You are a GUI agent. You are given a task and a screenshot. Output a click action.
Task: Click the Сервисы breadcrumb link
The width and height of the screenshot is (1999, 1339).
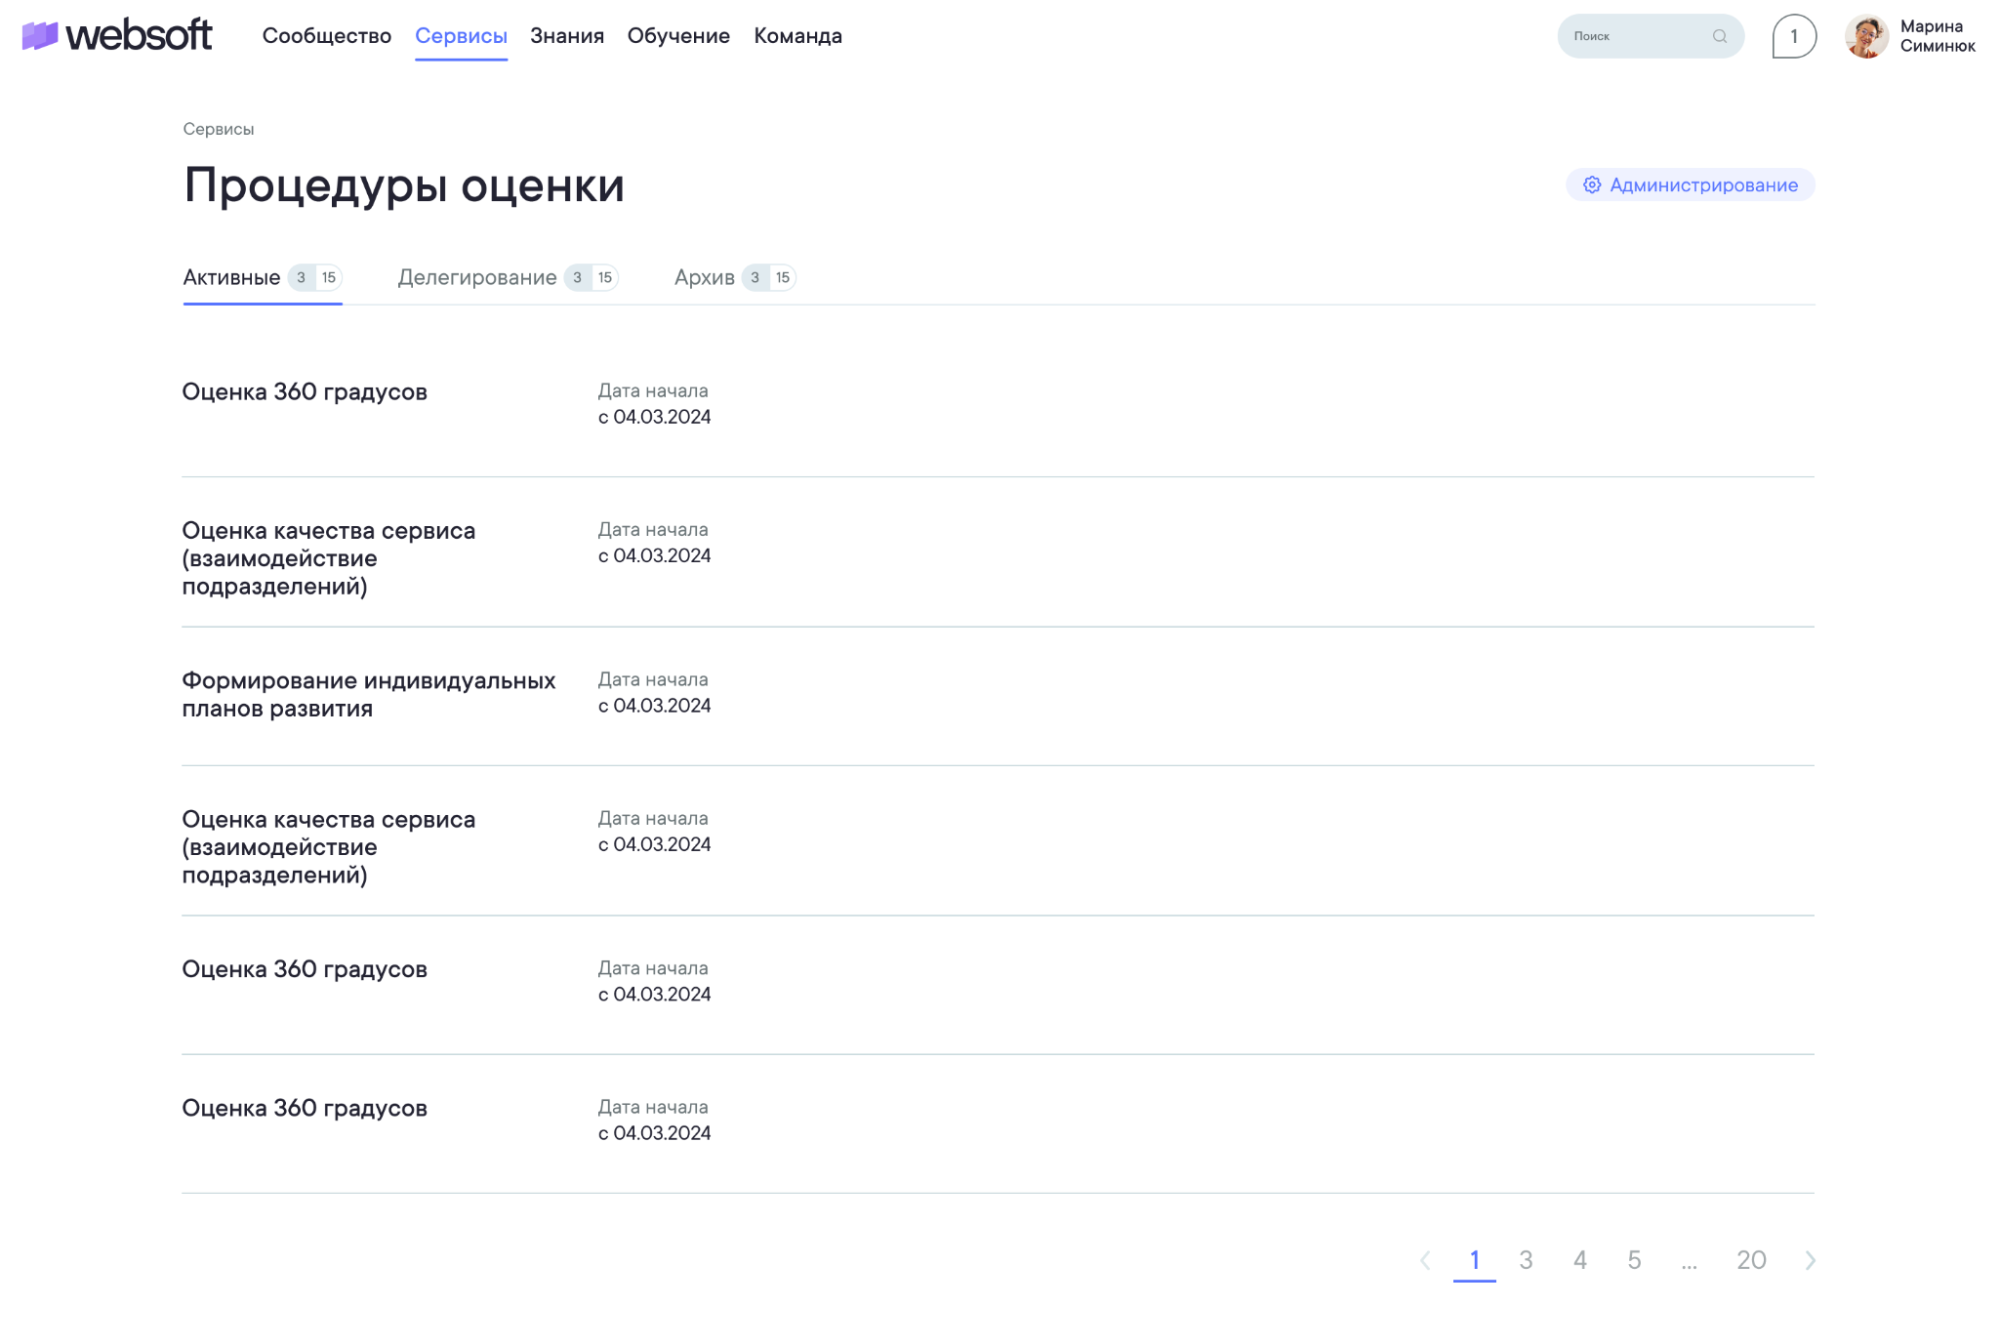point(218,129)
